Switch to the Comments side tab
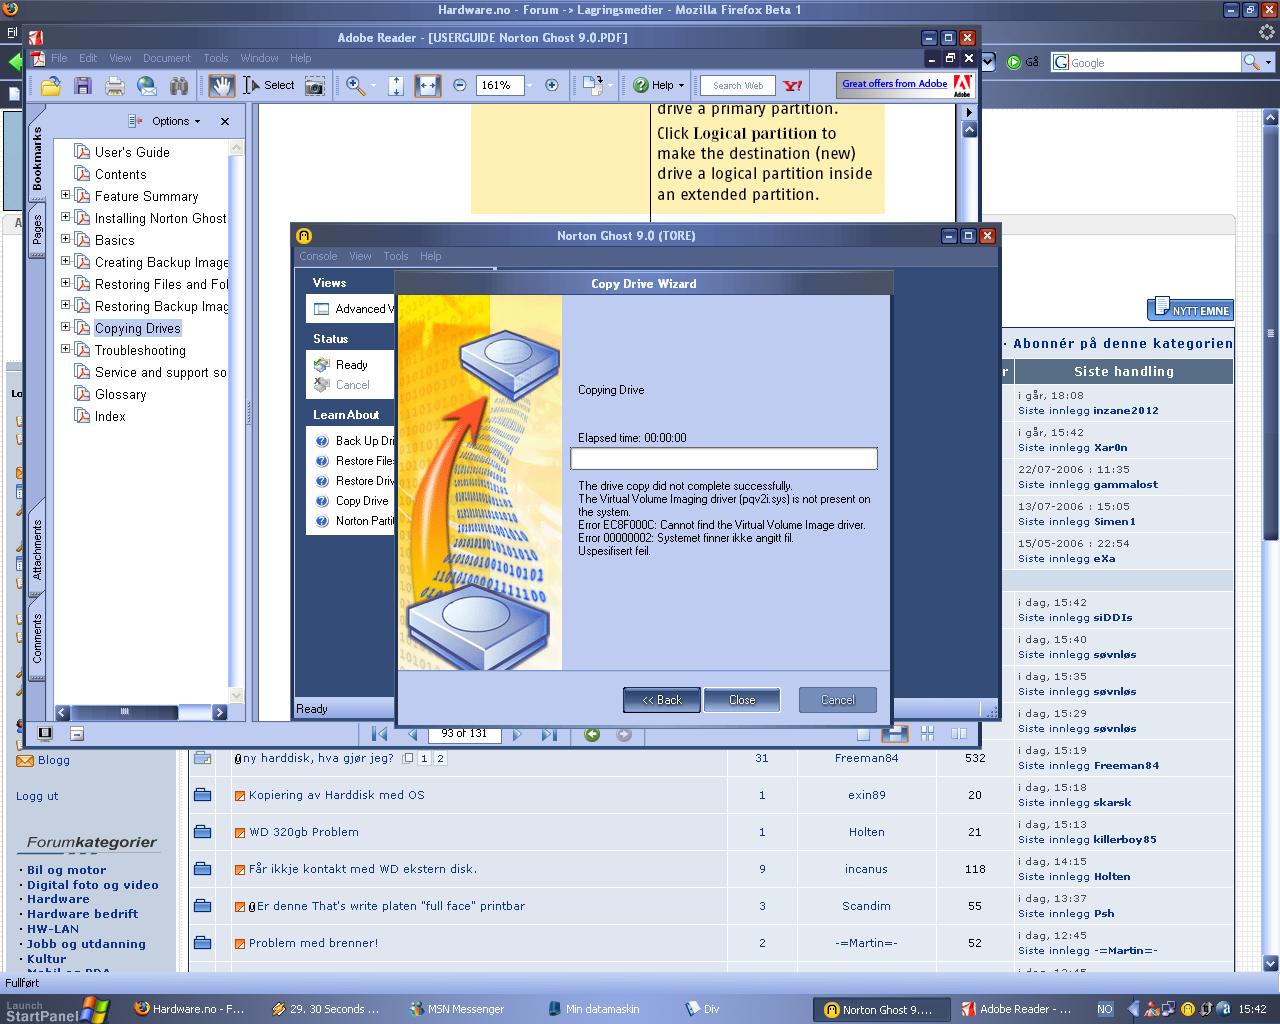 click(37, 638)
